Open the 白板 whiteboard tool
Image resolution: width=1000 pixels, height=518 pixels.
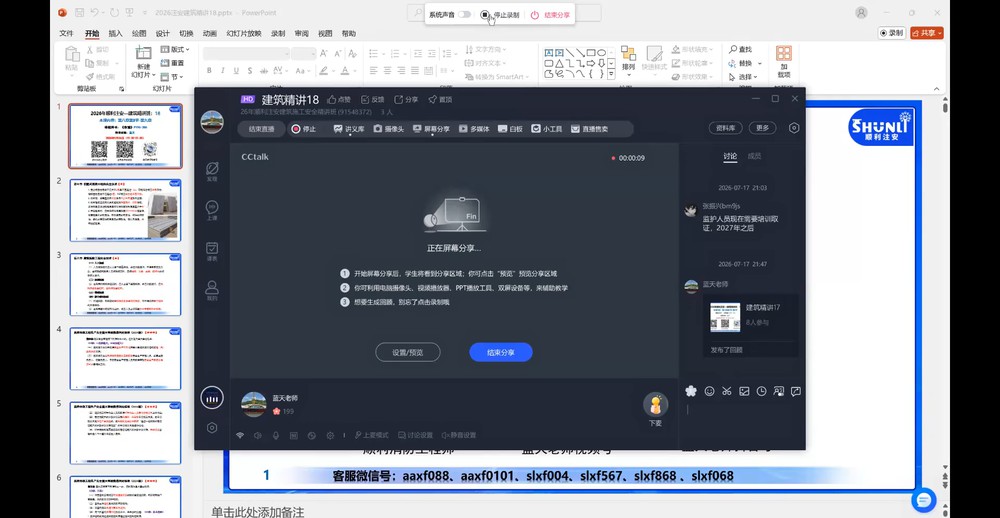(x=510, y=129)
